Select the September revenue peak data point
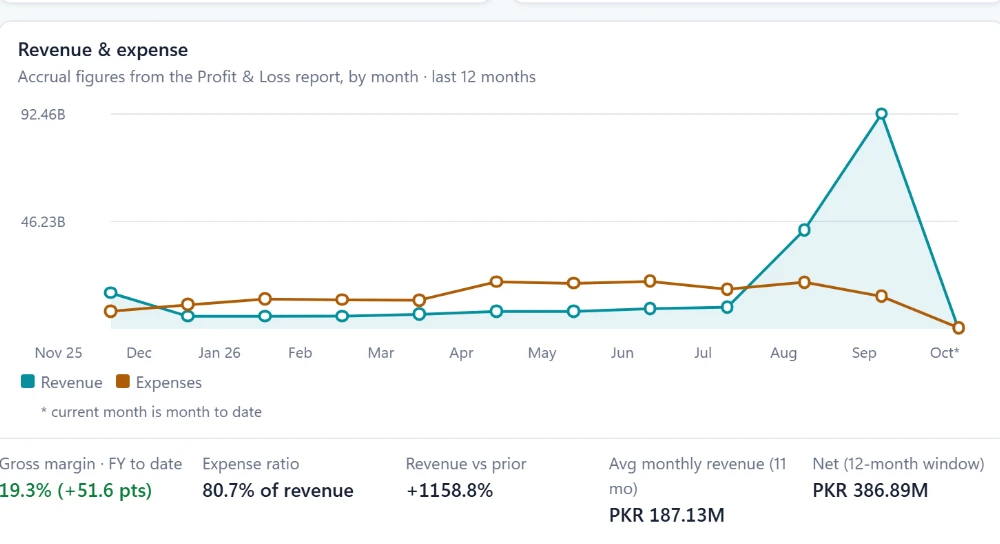 pyautogui.click(x=881, y=114)
